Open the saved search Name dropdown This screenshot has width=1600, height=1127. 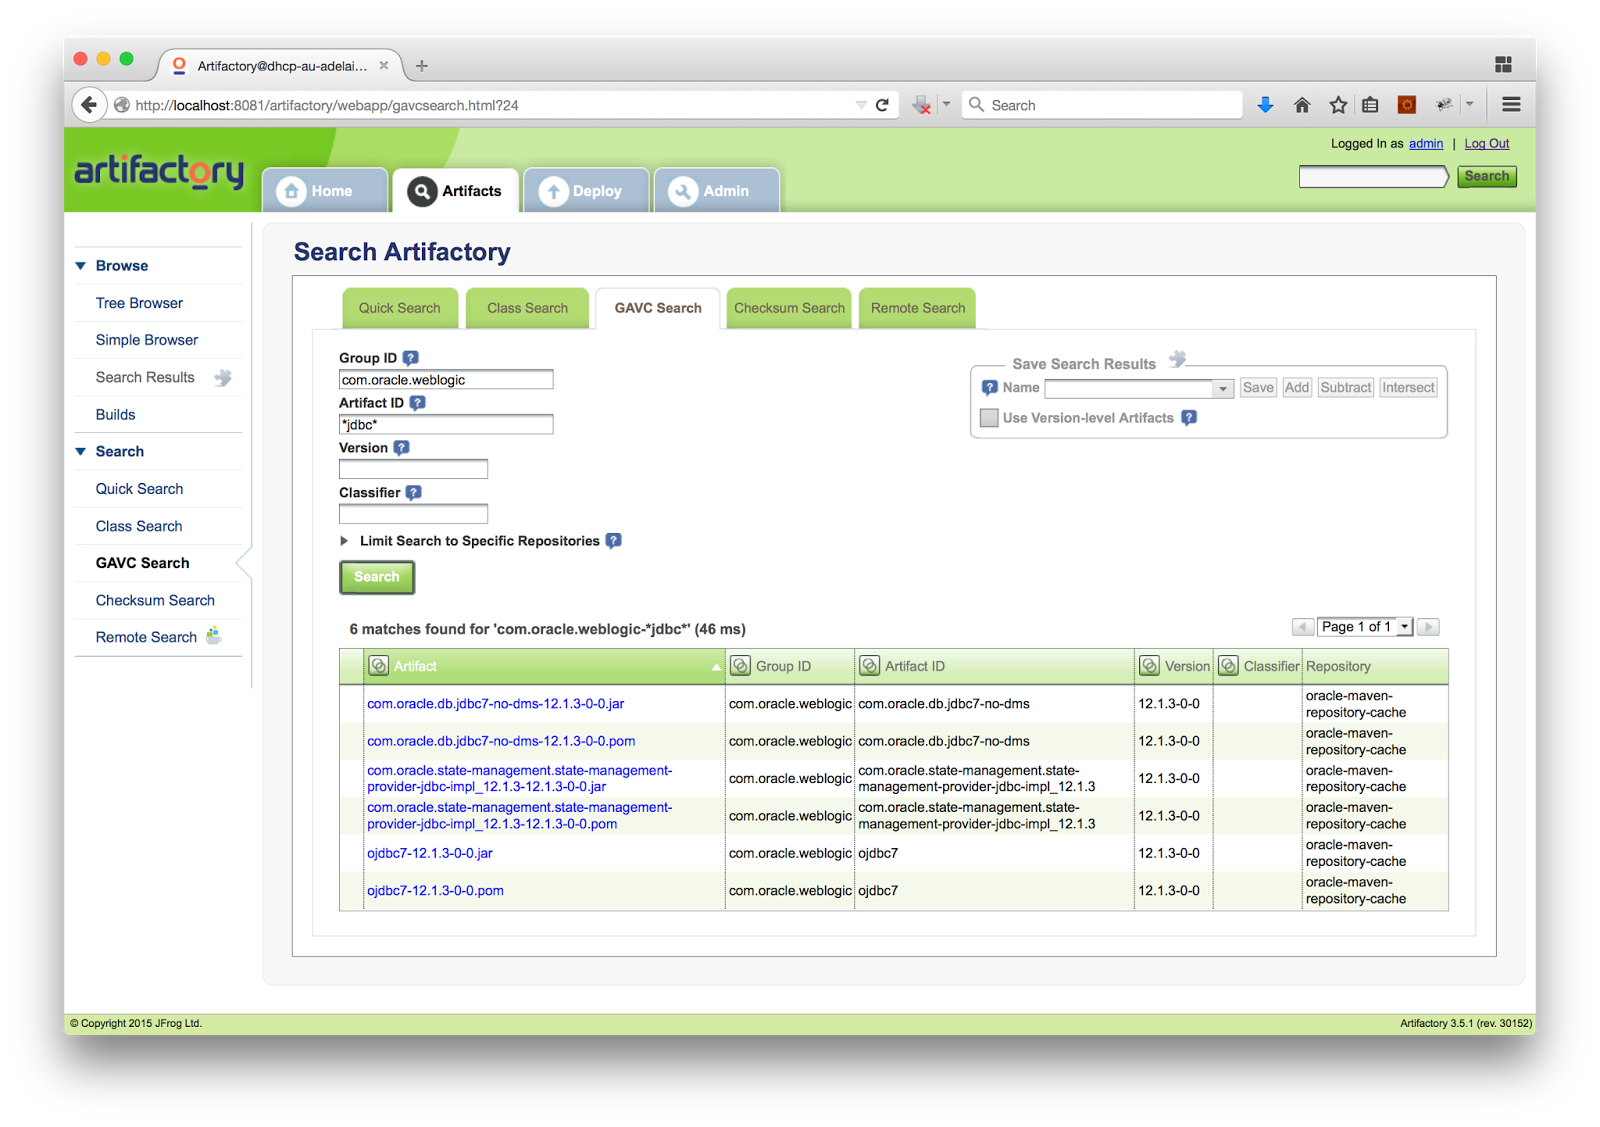(x=1223, y=388)
